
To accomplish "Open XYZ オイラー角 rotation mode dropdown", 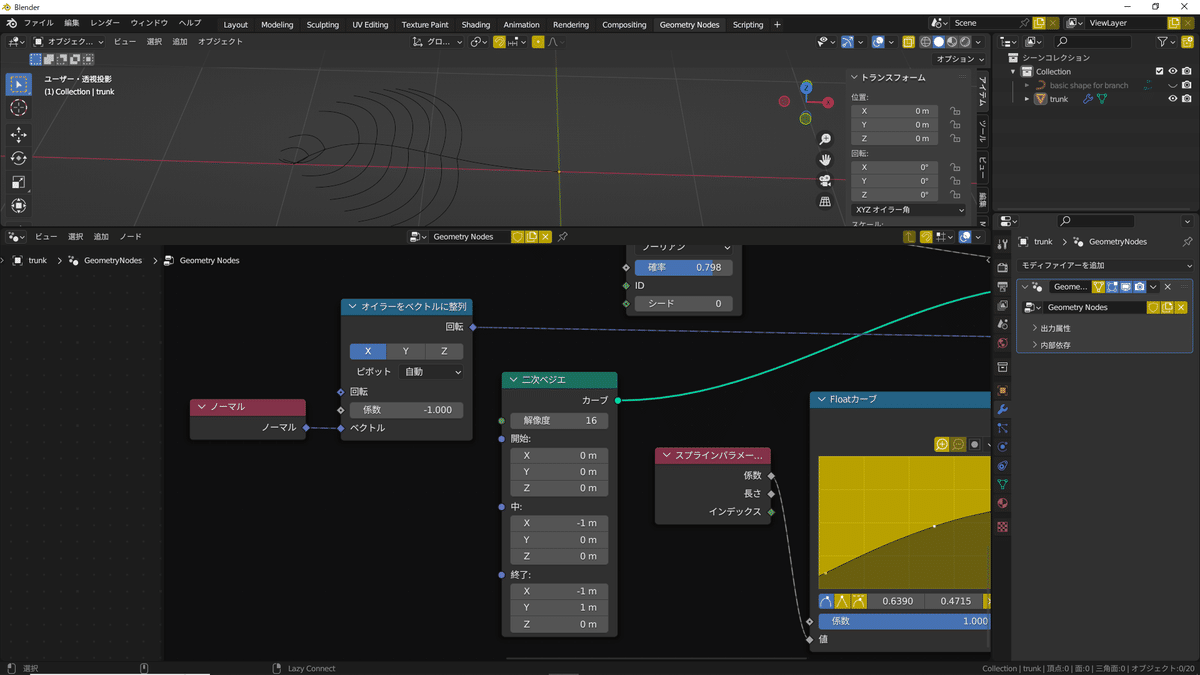I will (909, 210).
